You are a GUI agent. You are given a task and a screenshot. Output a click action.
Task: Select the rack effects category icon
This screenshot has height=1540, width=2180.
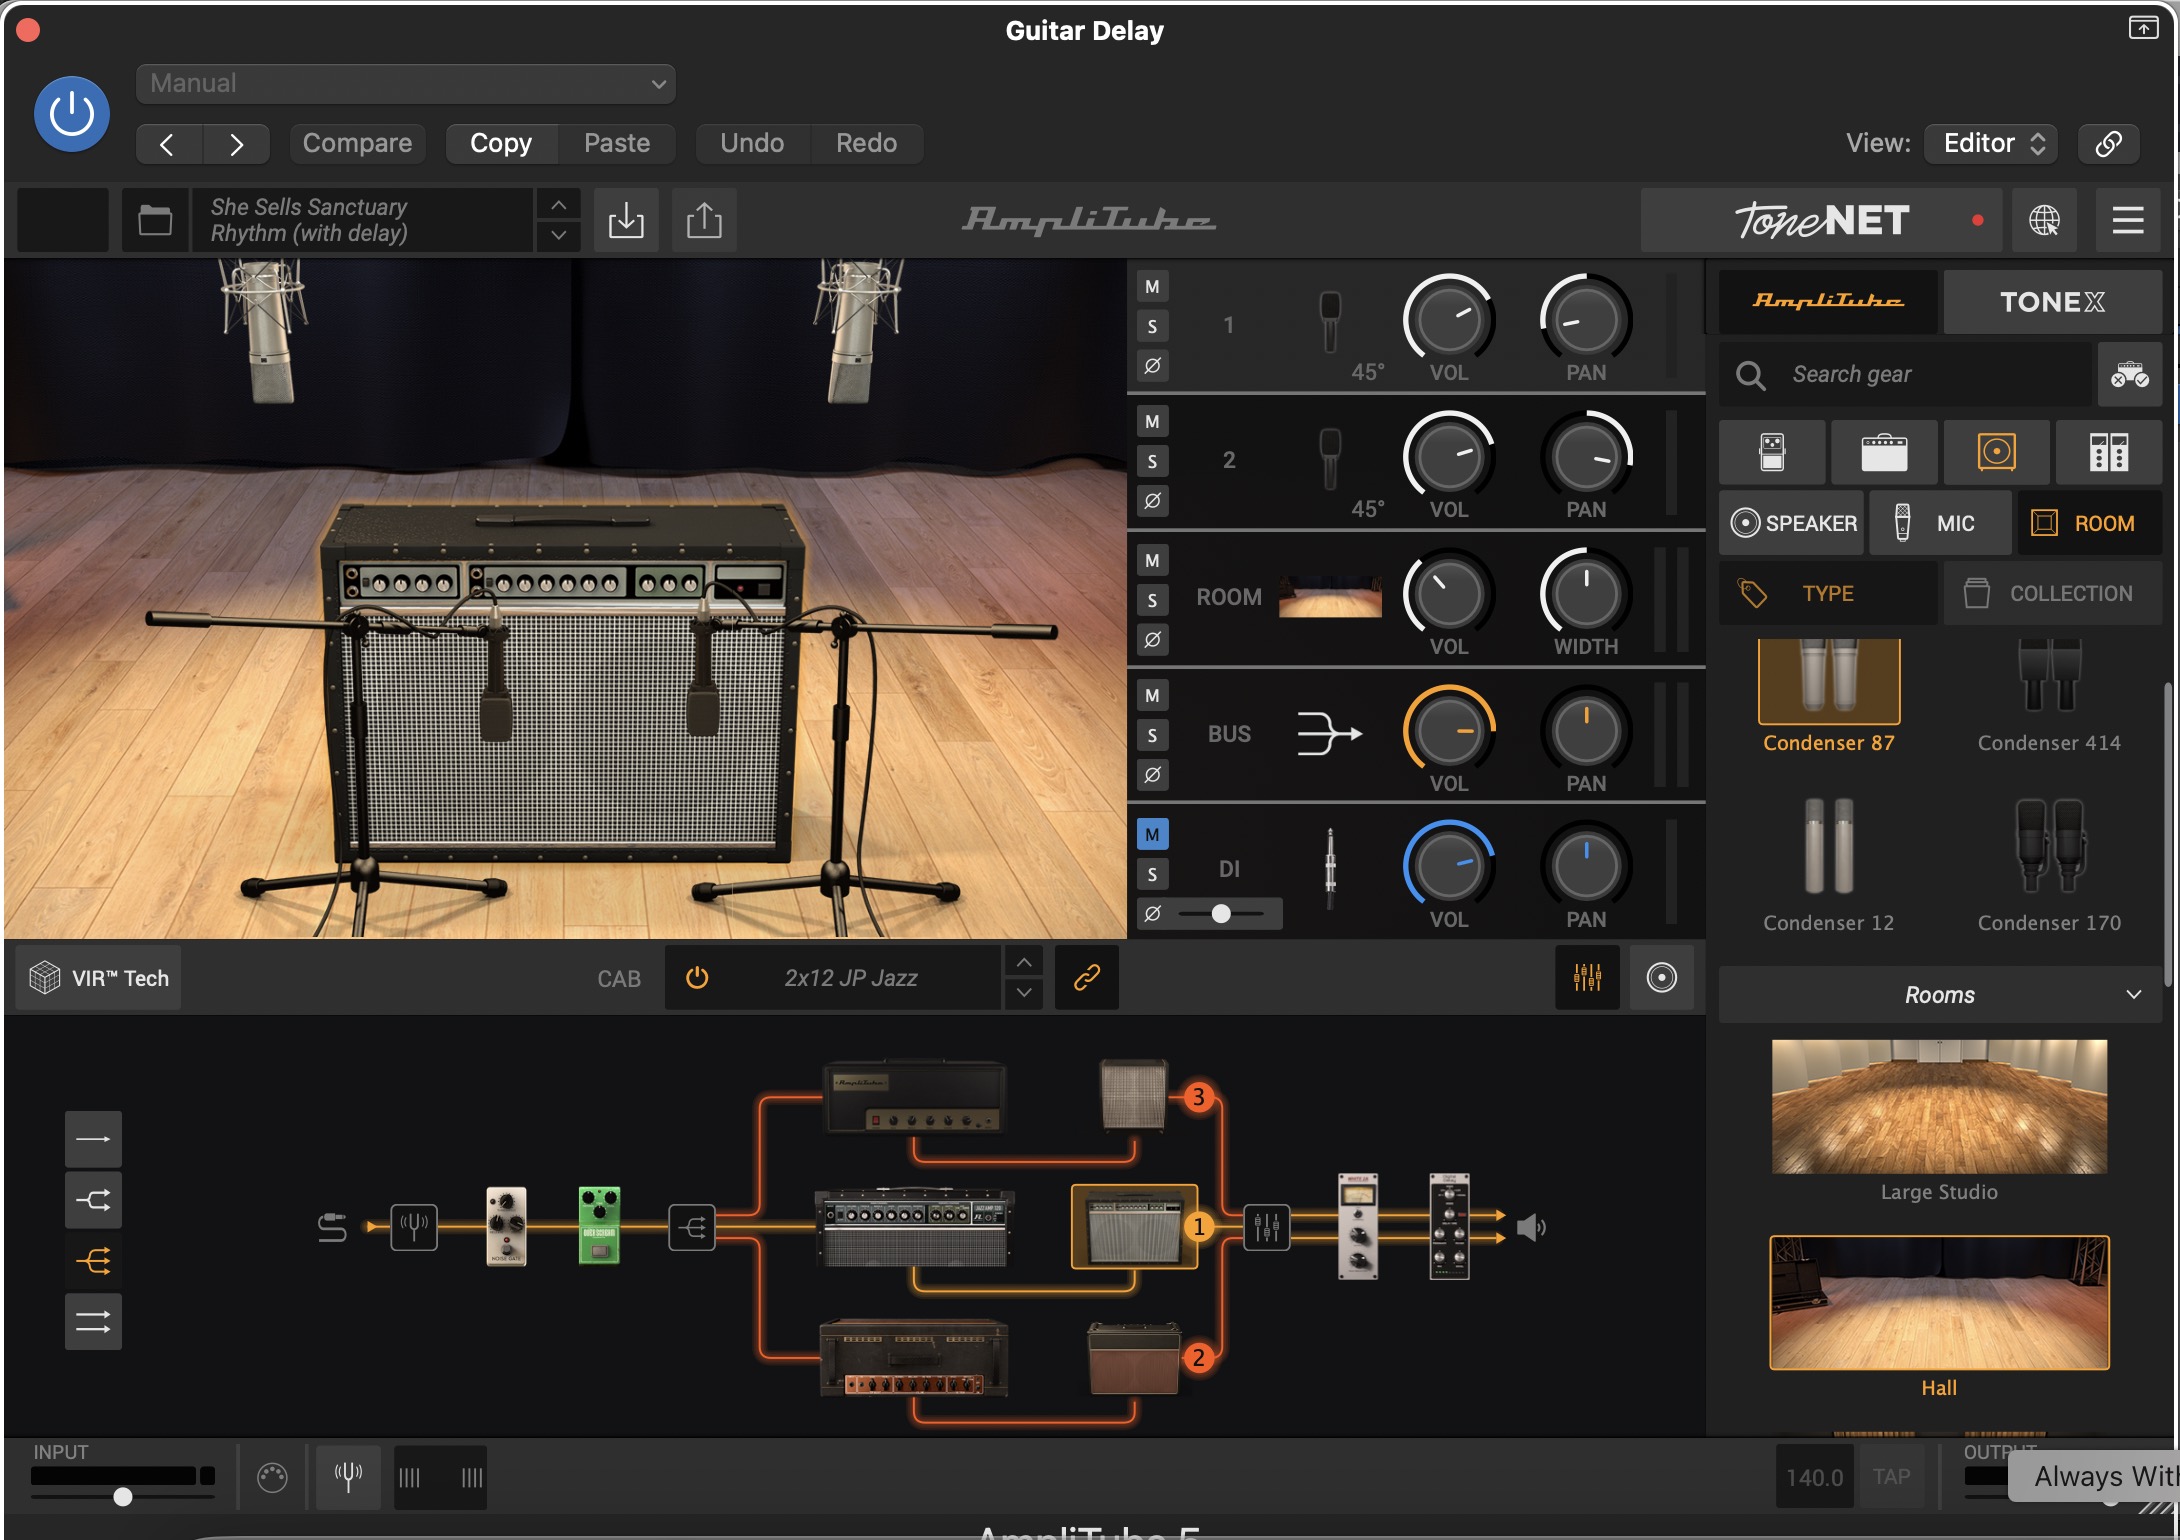2108,452
